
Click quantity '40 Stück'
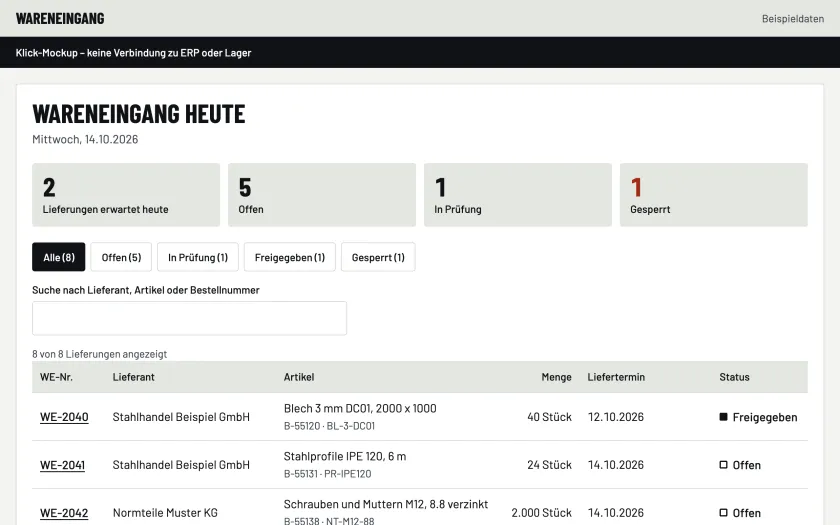[549, 417]
